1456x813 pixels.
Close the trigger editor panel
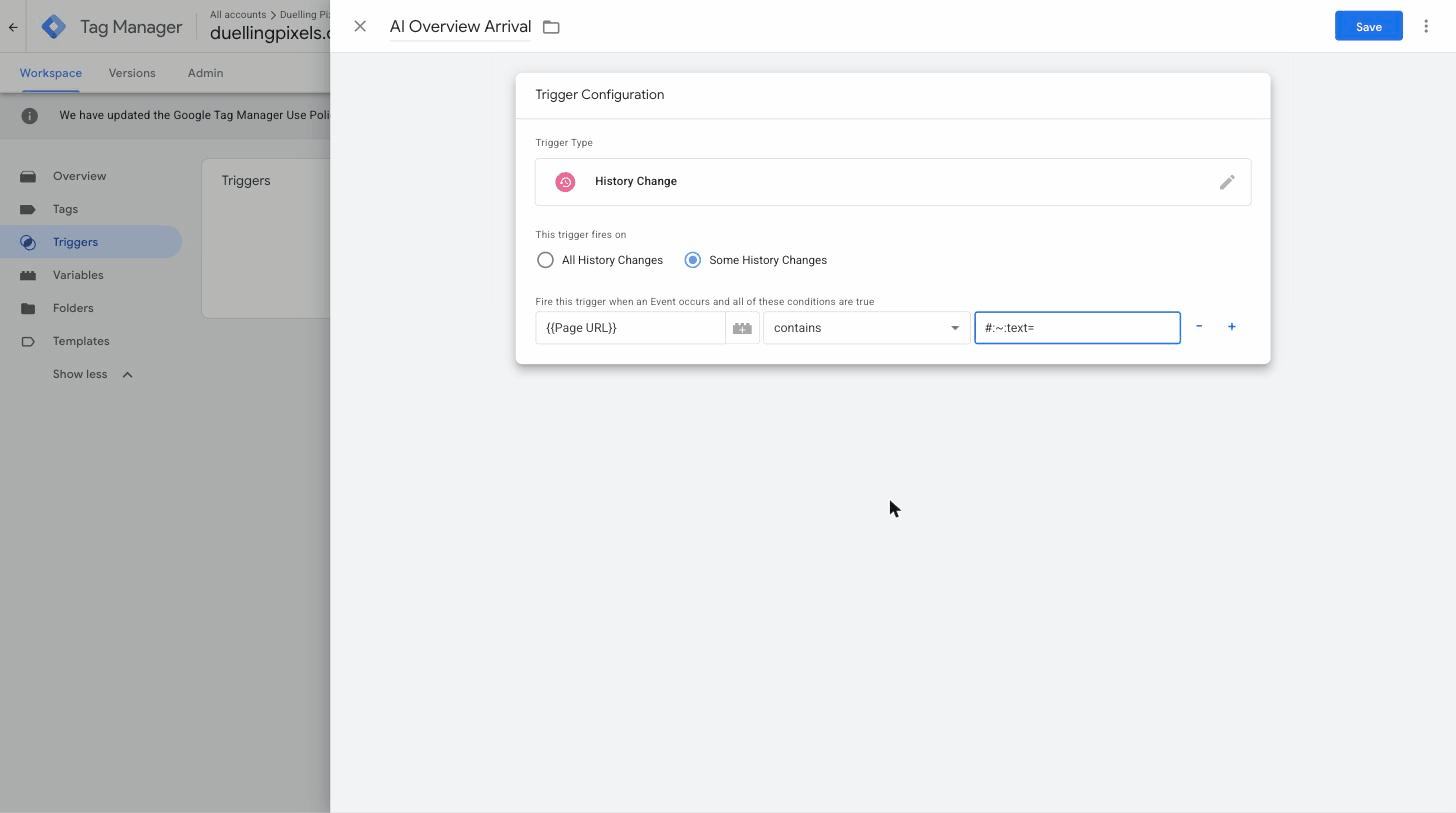pyautogui.click(x=360, y=26)
